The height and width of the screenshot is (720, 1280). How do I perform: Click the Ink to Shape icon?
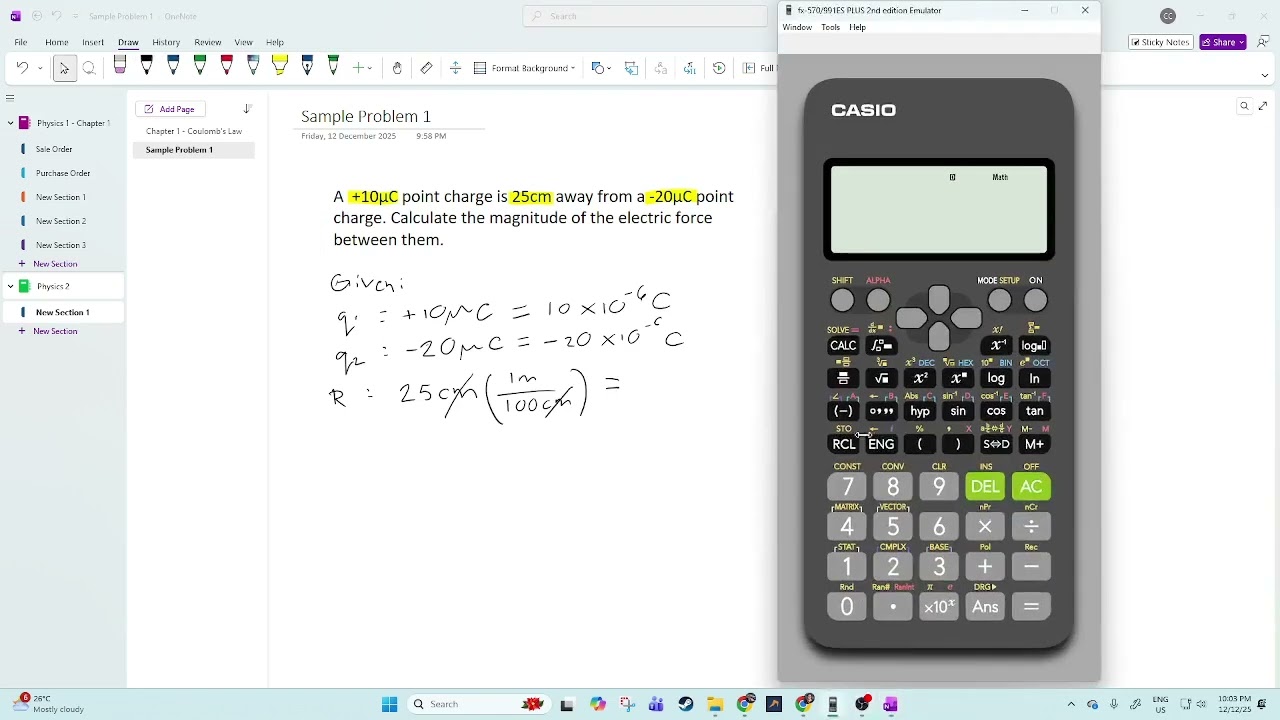coord(631,68)
